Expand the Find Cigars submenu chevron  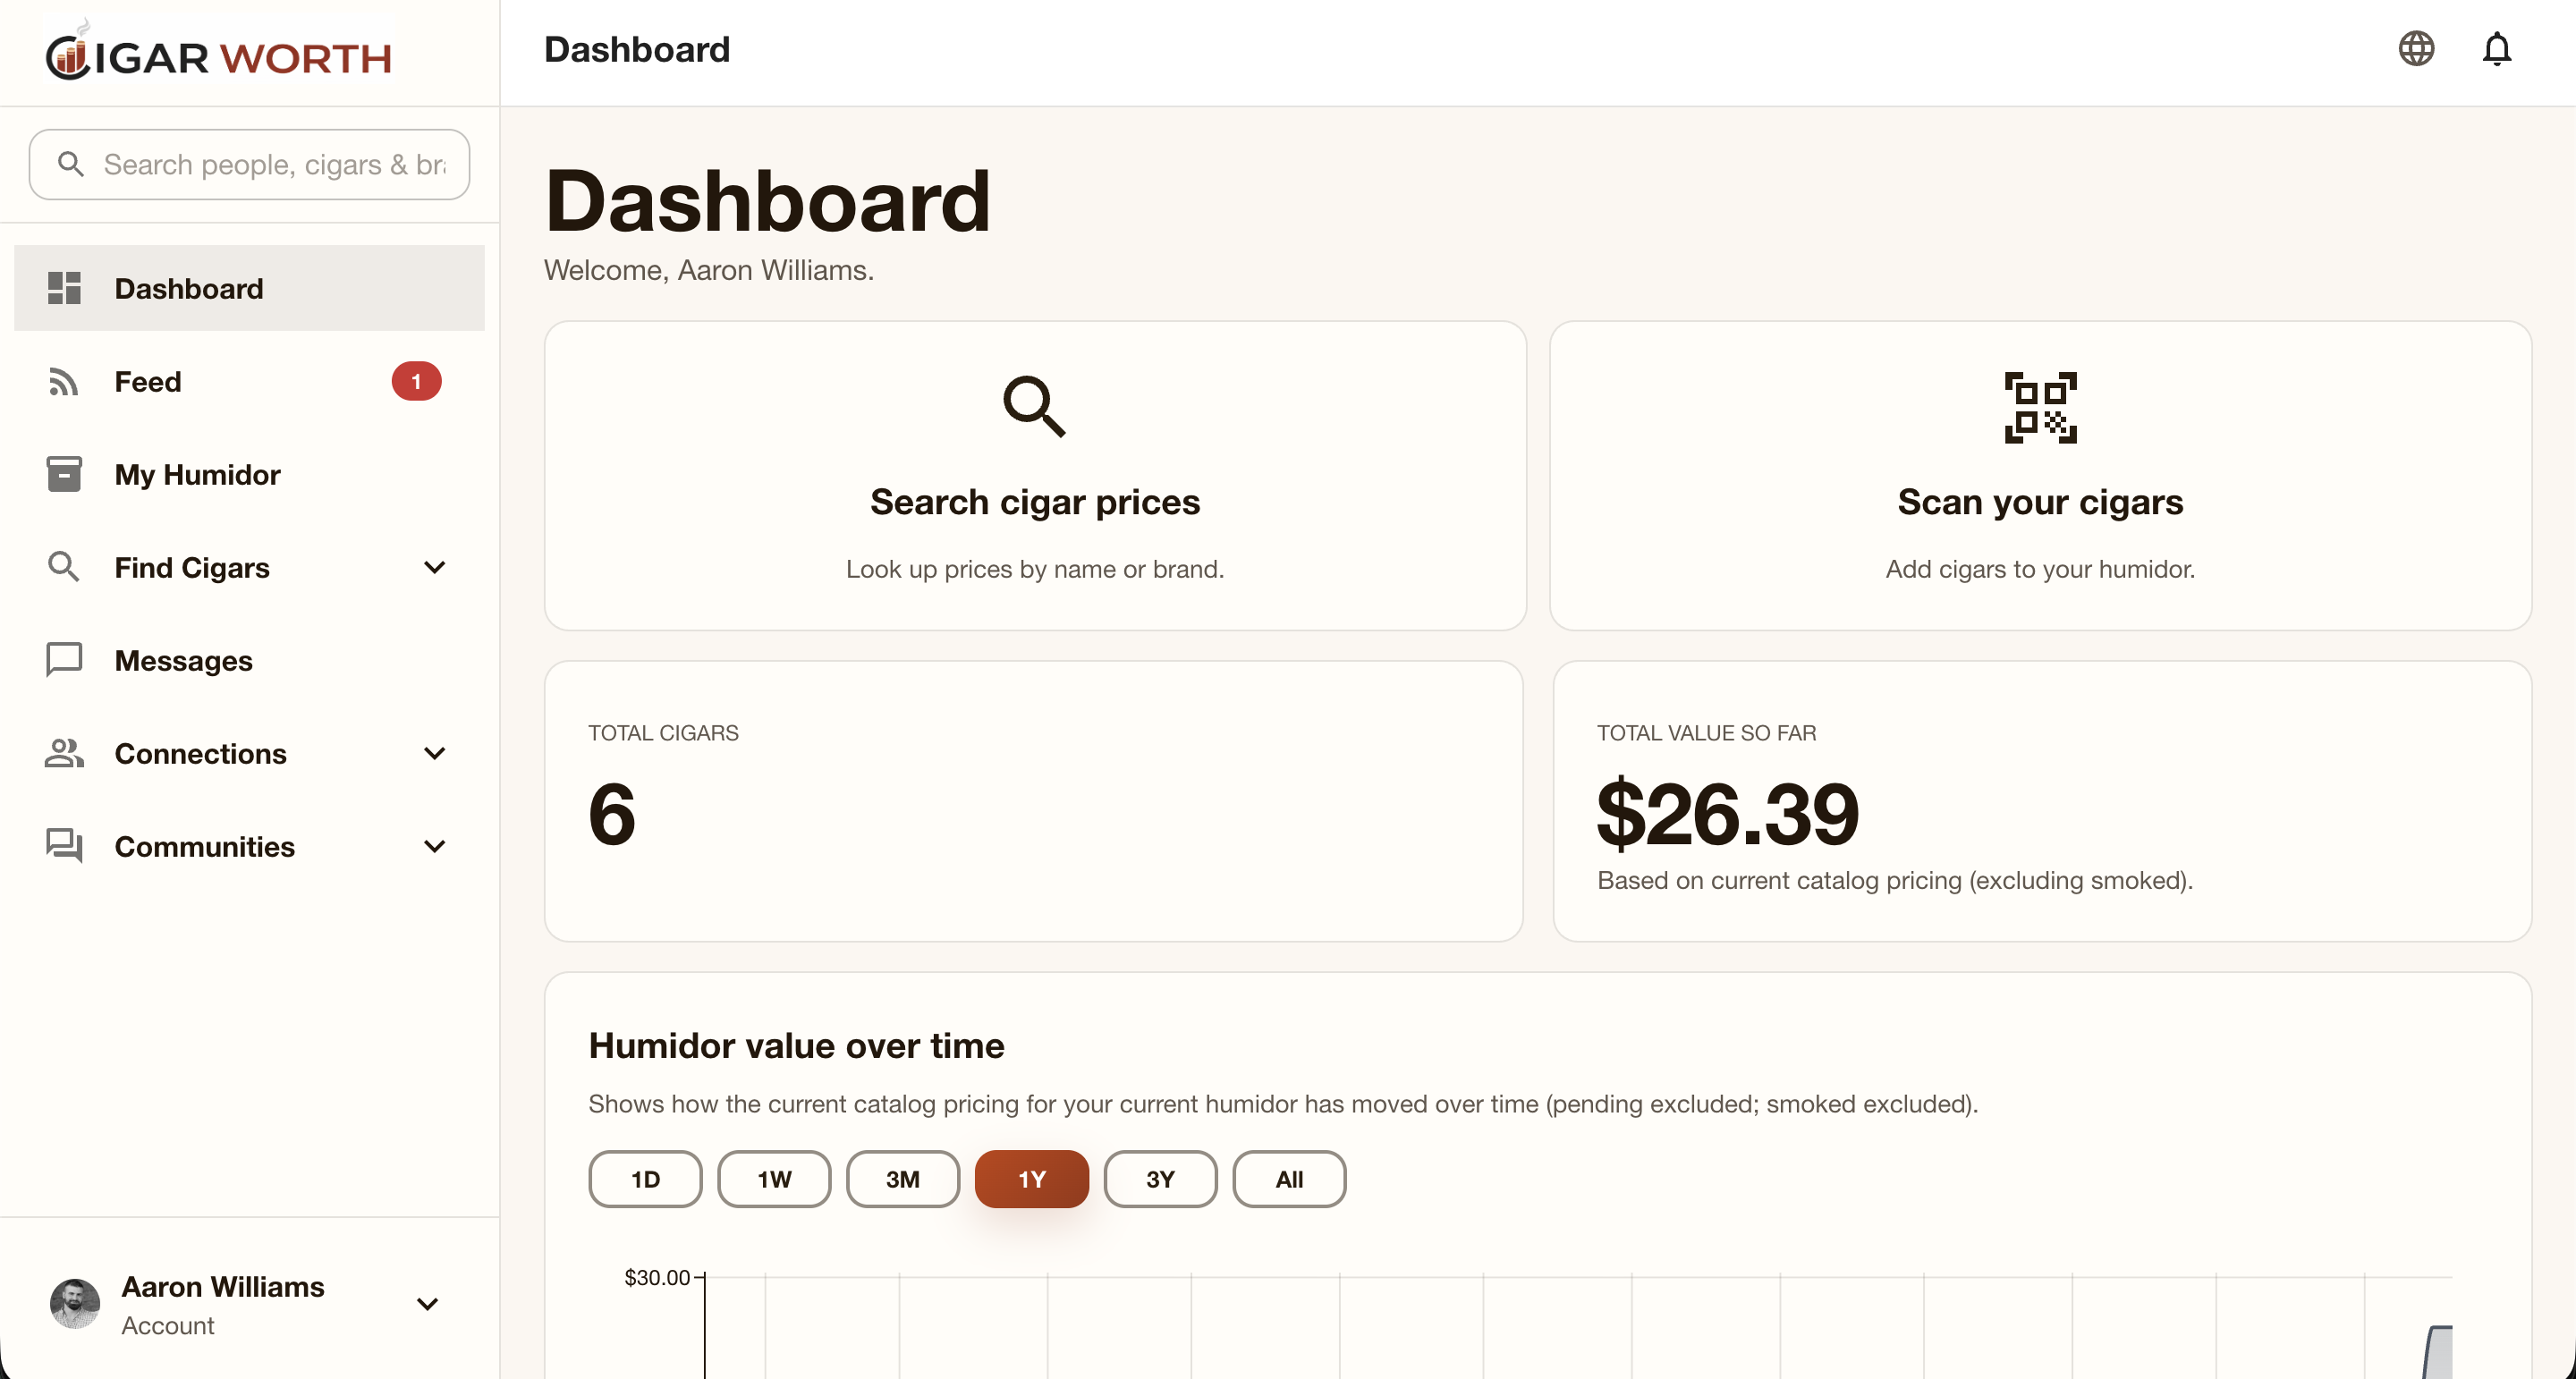[434, 567]
